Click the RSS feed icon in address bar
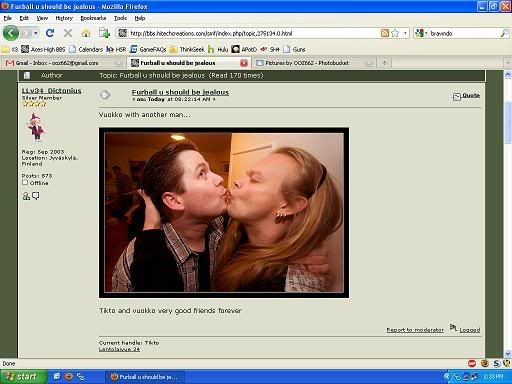 click(x=385, y=33)
